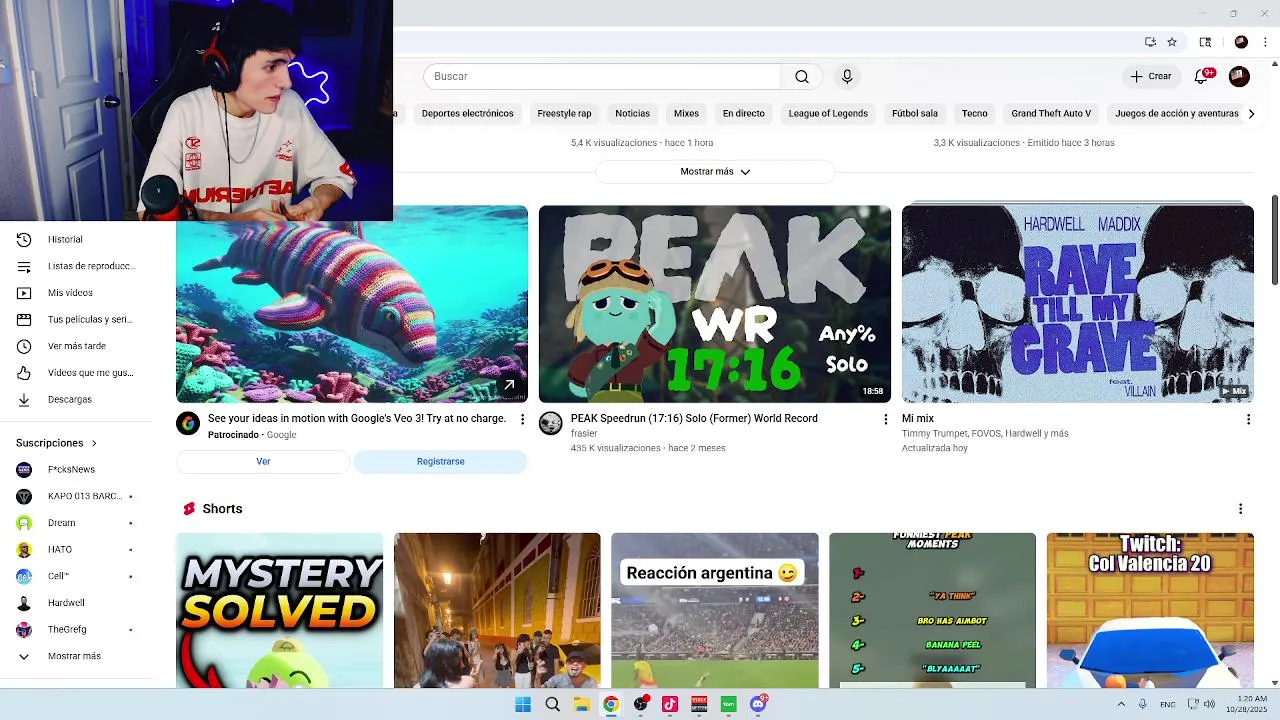Screen dimensions: 1280x720
Task: Play Rave Till My Grave mix thumbnail
Action: (1078, 304)
